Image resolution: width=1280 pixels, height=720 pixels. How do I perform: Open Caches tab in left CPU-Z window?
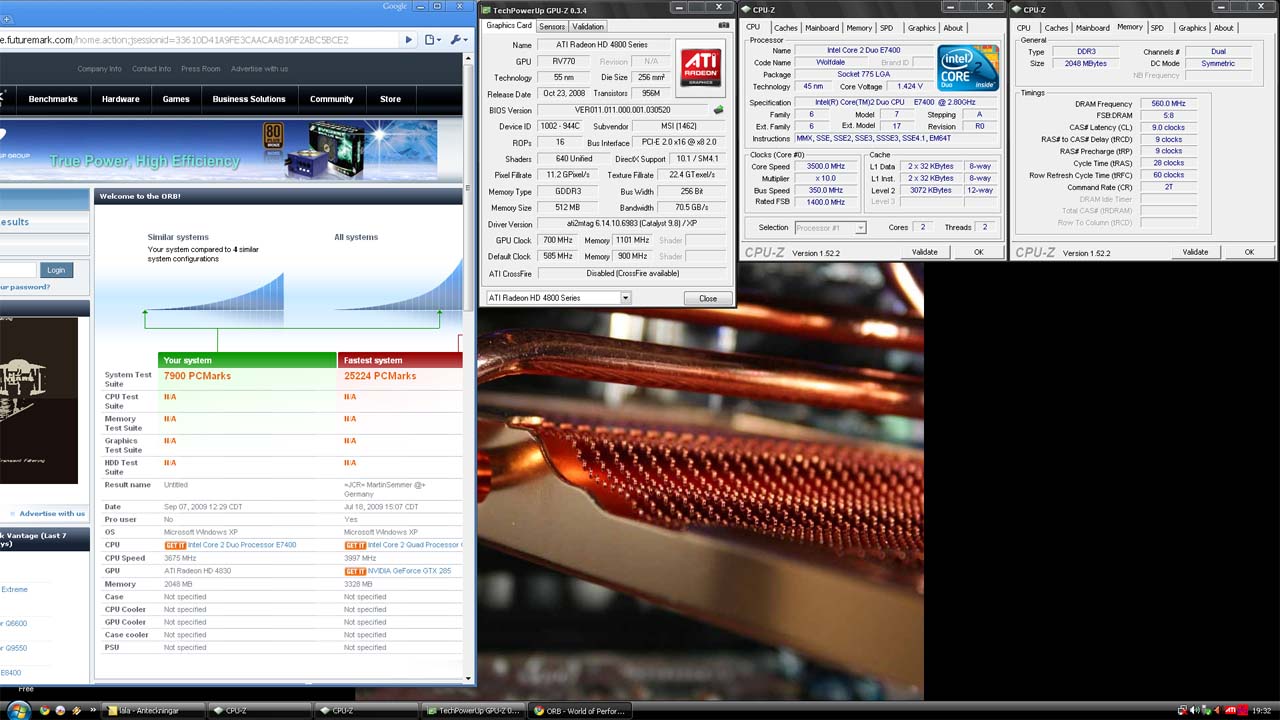(x=786, y=28)
